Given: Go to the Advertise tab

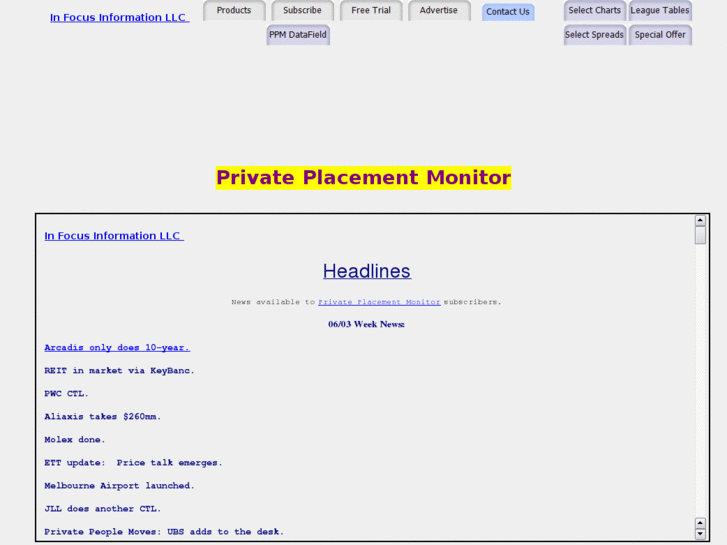Looking at the screenshot, I should (439, 10).
